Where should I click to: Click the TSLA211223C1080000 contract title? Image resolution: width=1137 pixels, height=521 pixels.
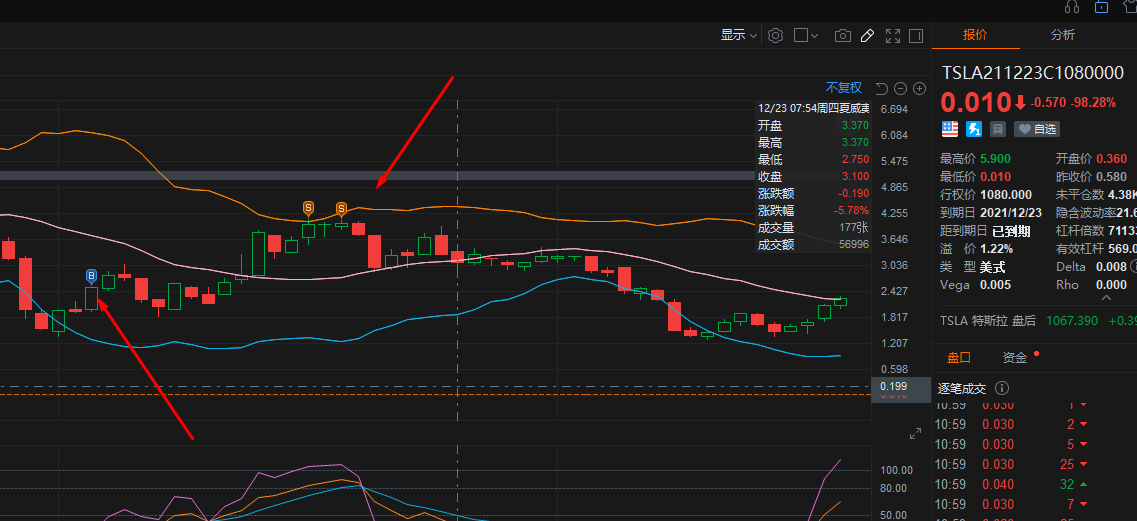(1033, 73)
